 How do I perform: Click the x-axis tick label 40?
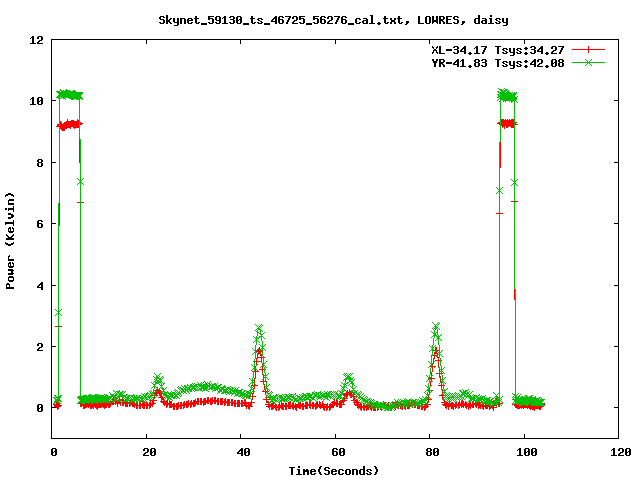[x=244, y=452]
